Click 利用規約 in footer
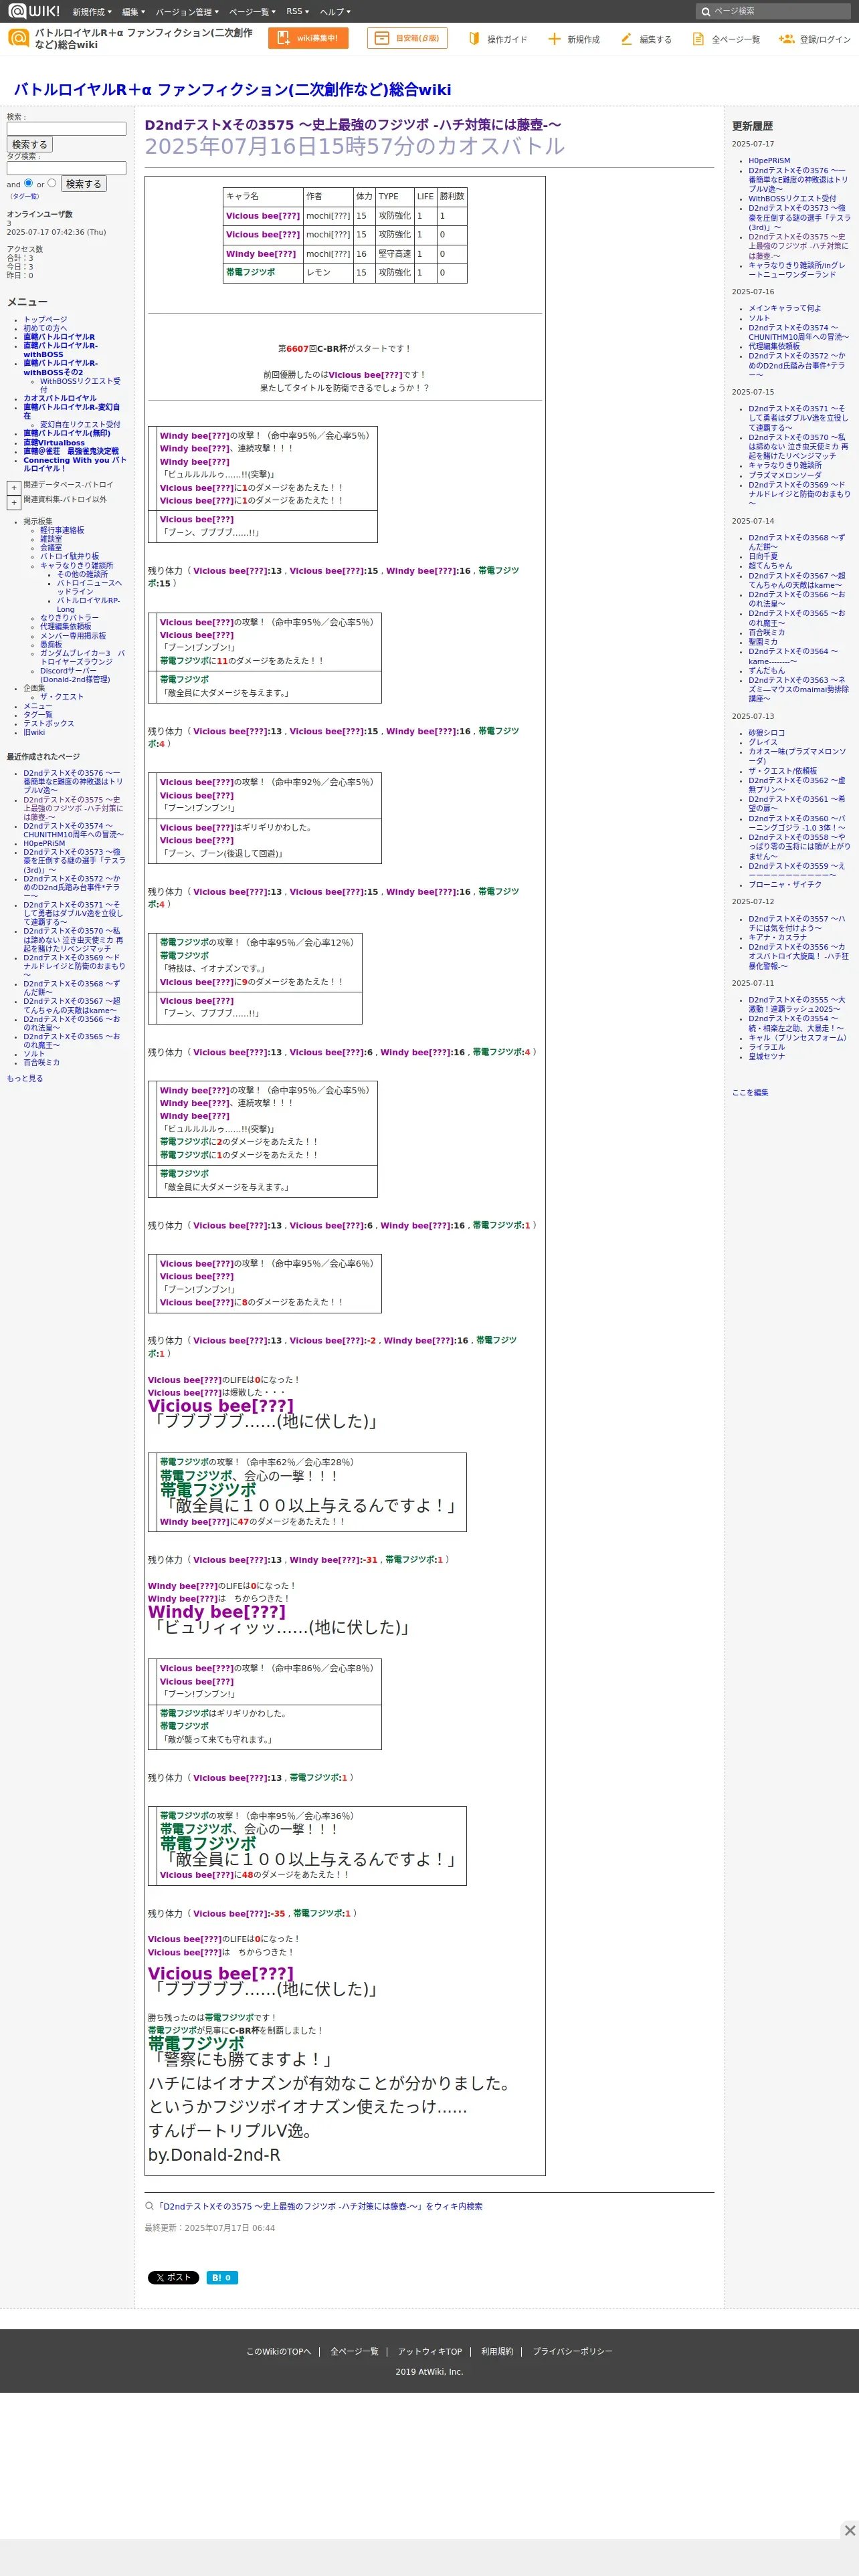The image size is (859, 2576). click(x=497, y=2351)
